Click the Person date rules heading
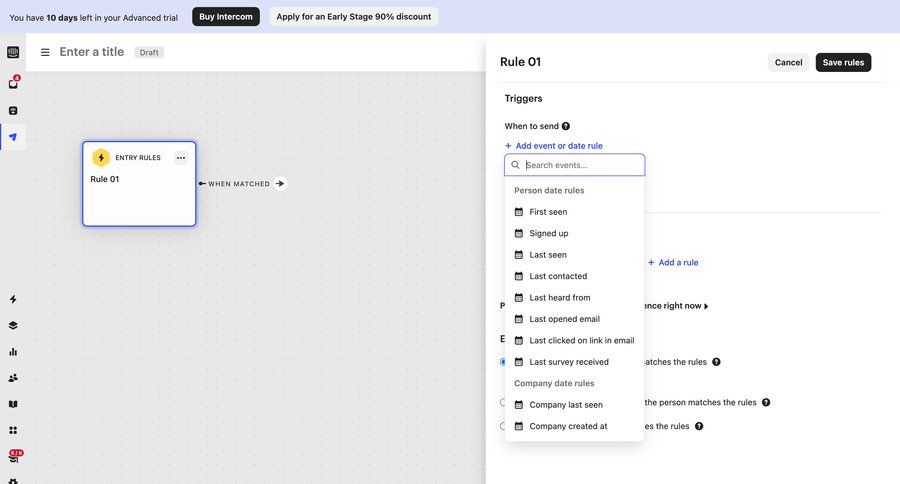Viewport: 900px width, 484px height. 549,191
